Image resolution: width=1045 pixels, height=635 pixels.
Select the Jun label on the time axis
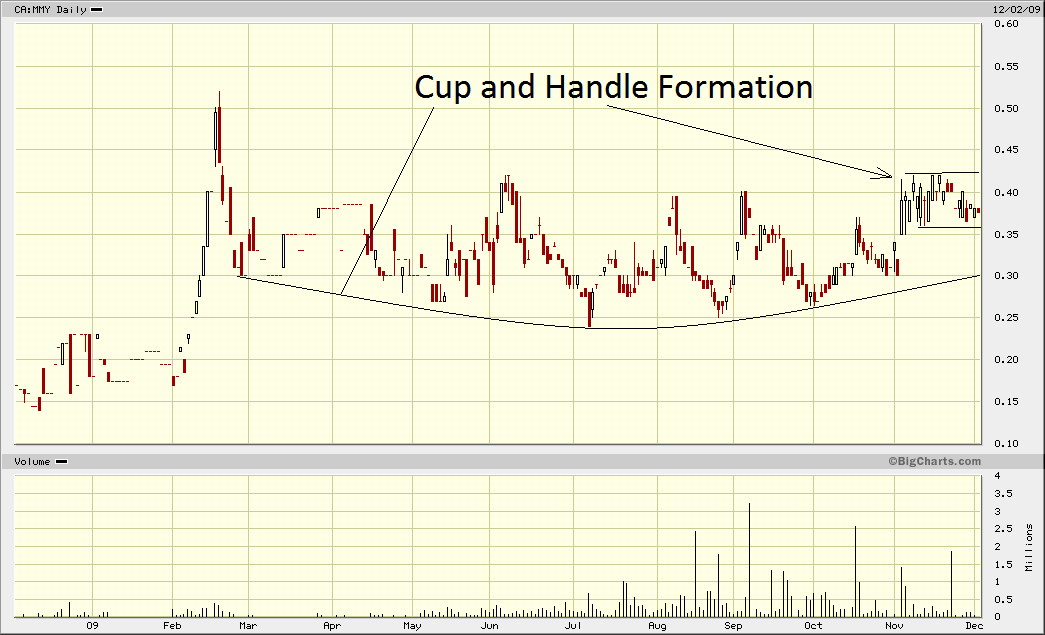pyautogui.click(x=490, y=626)
